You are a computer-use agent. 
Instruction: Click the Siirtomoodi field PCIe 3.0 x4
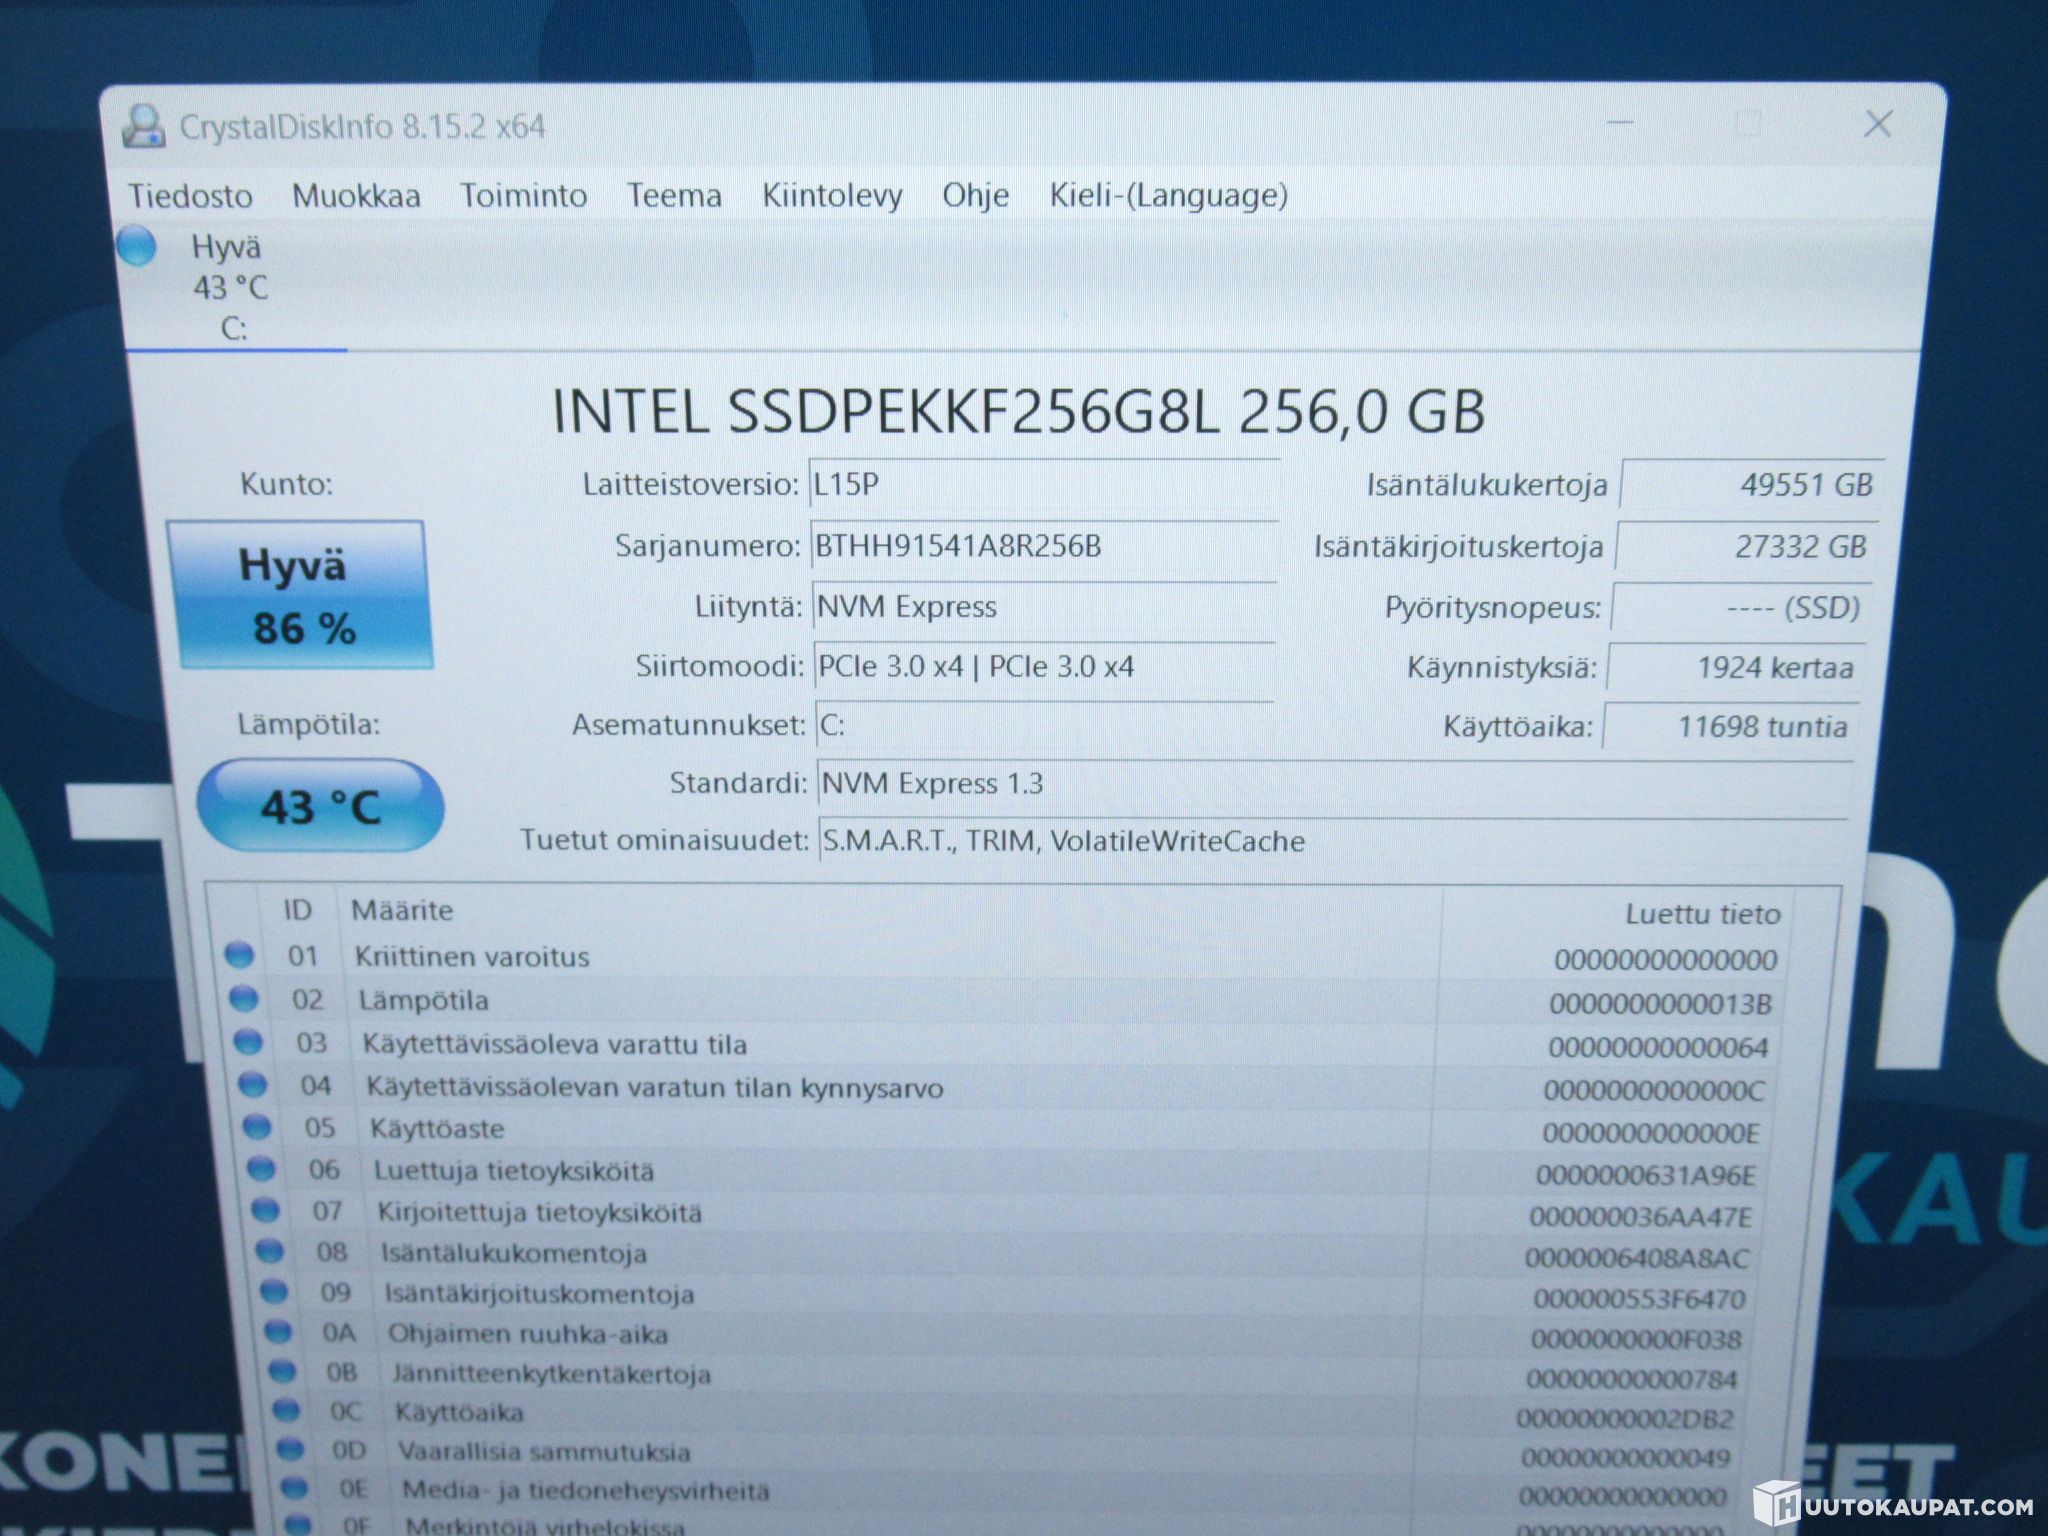coord(1044,667)
